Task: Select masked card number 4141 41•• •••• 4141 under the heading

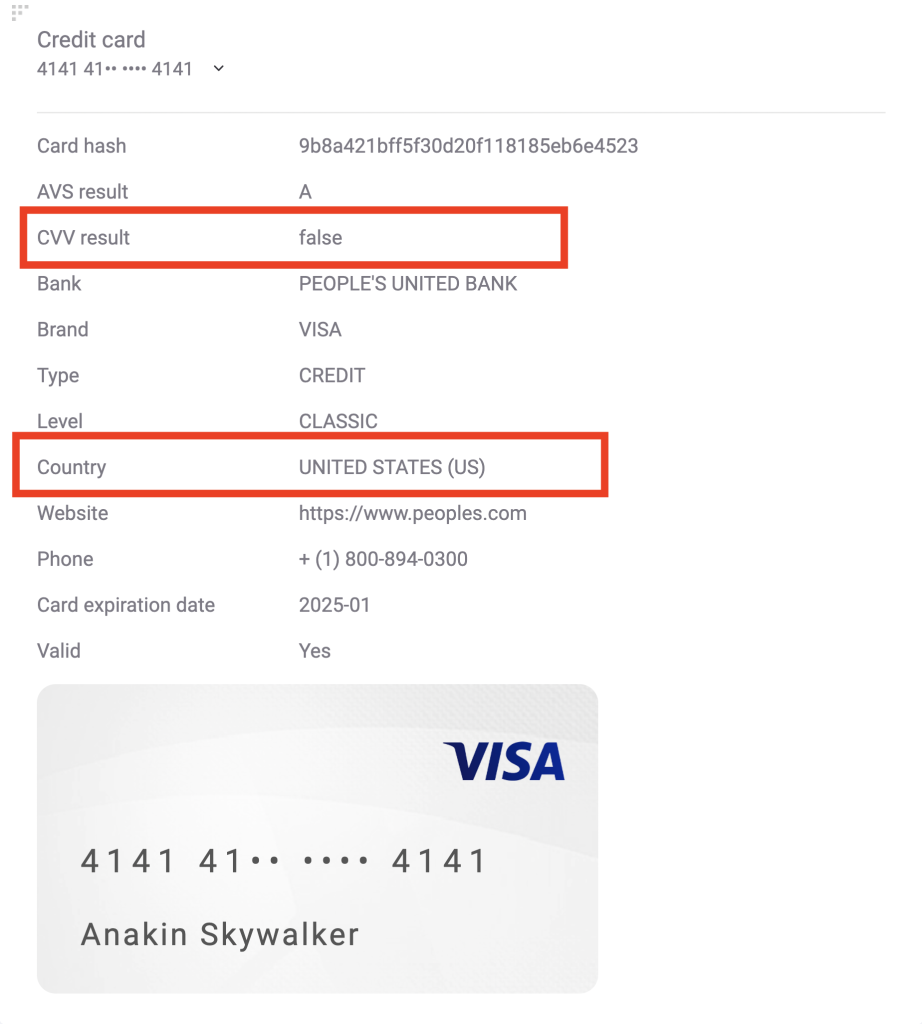Action: tap(115, 69)
